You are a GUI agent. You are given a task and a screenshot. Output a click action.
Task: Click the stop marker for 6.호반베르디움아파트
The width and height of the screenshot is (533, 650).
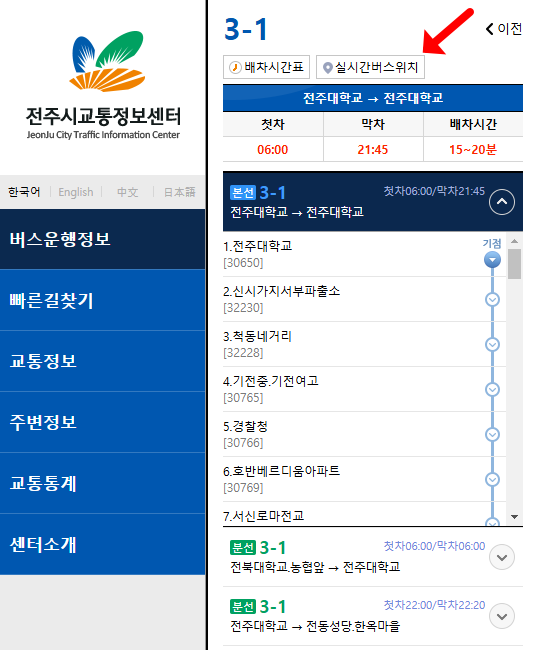coord(492,479)
